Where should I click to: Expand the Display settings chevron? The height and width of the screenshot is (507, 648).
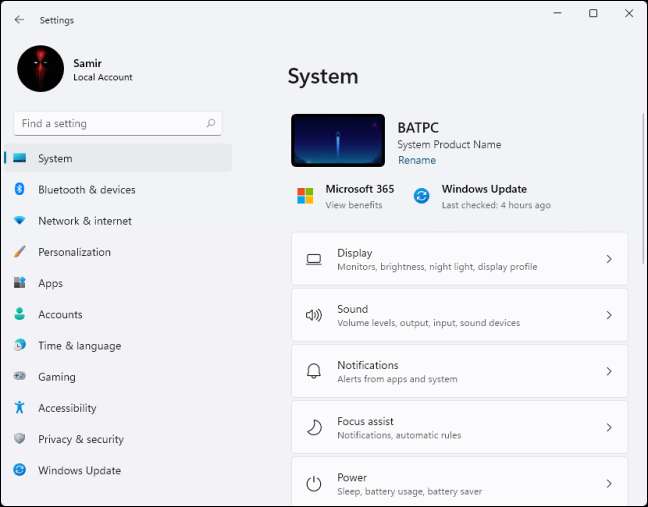click(x=609, y=259)
